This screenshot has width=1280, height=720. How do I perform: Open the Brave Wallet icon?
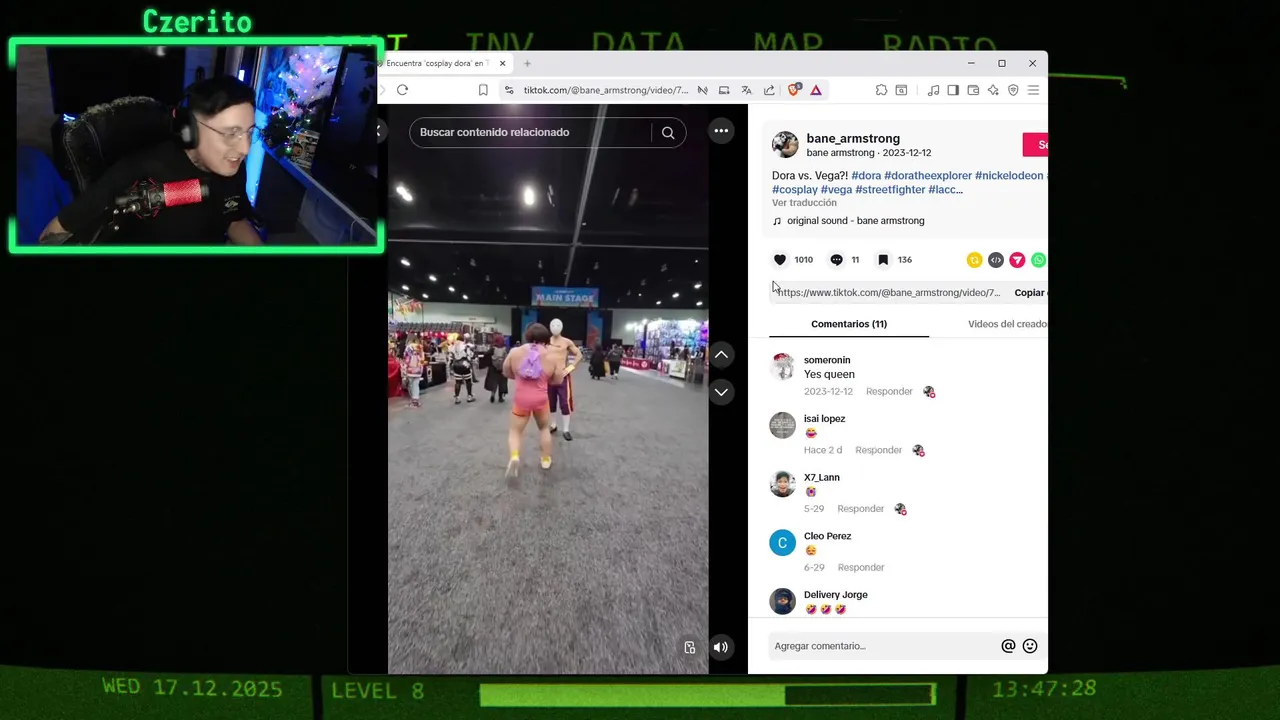click(x=973, y=90)
